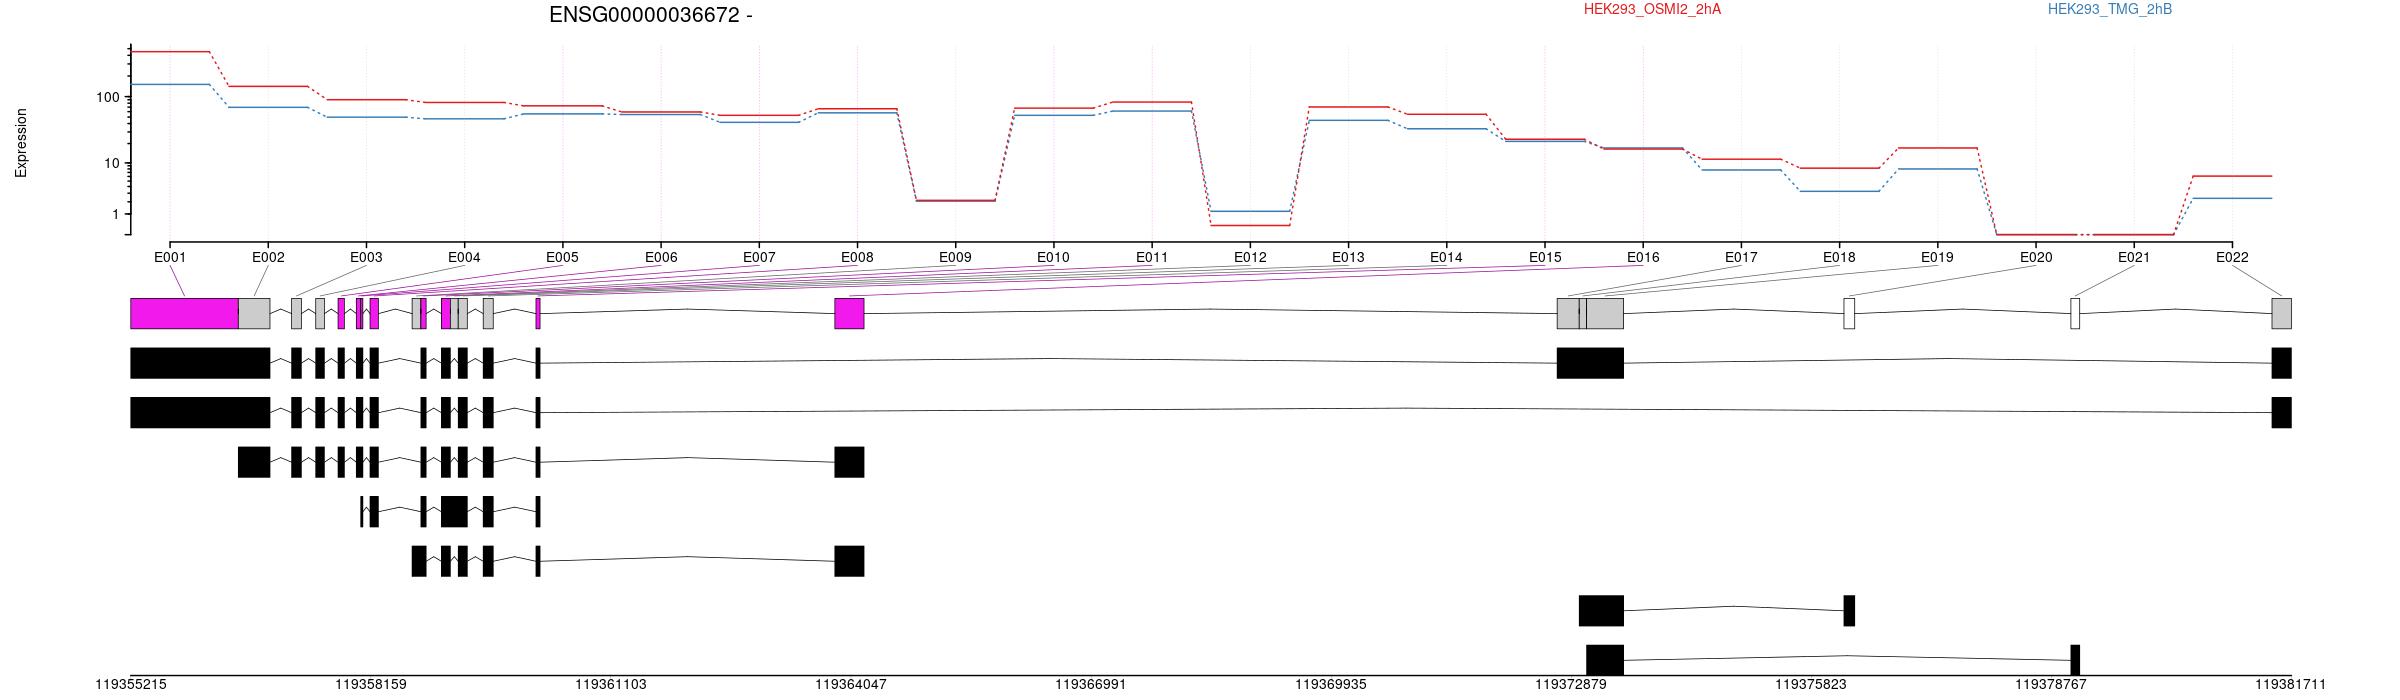Click the y-axis tick value 10

111,163
